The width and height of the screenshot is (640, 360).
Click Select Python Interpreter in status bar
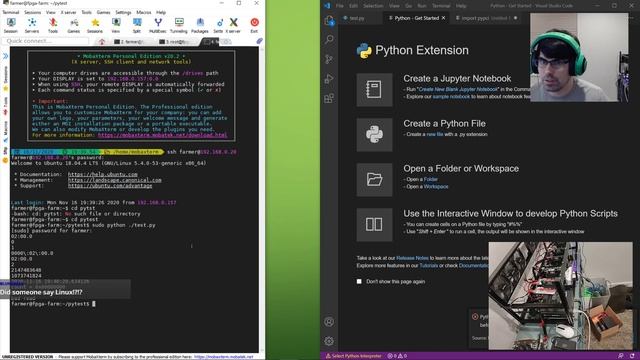pyautogui.click(x=353, y=356)
